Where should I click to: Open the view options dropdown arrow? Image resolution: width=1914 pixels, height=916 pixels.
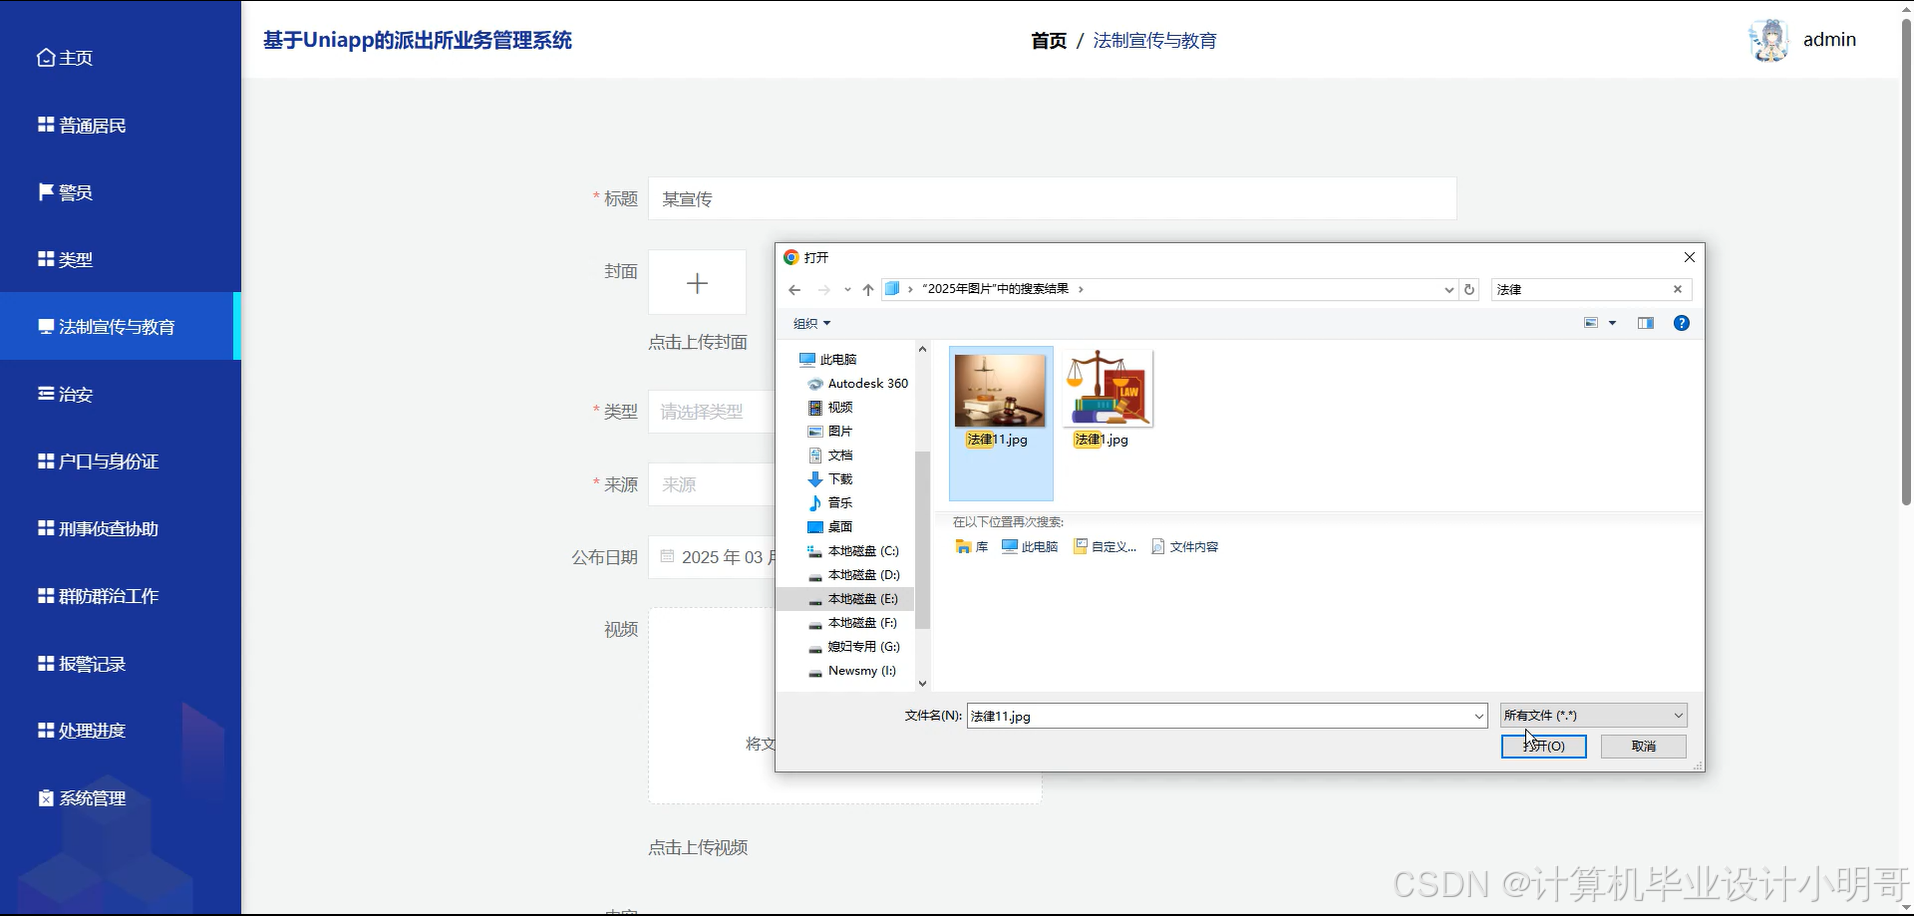(x=1613, y=322)
